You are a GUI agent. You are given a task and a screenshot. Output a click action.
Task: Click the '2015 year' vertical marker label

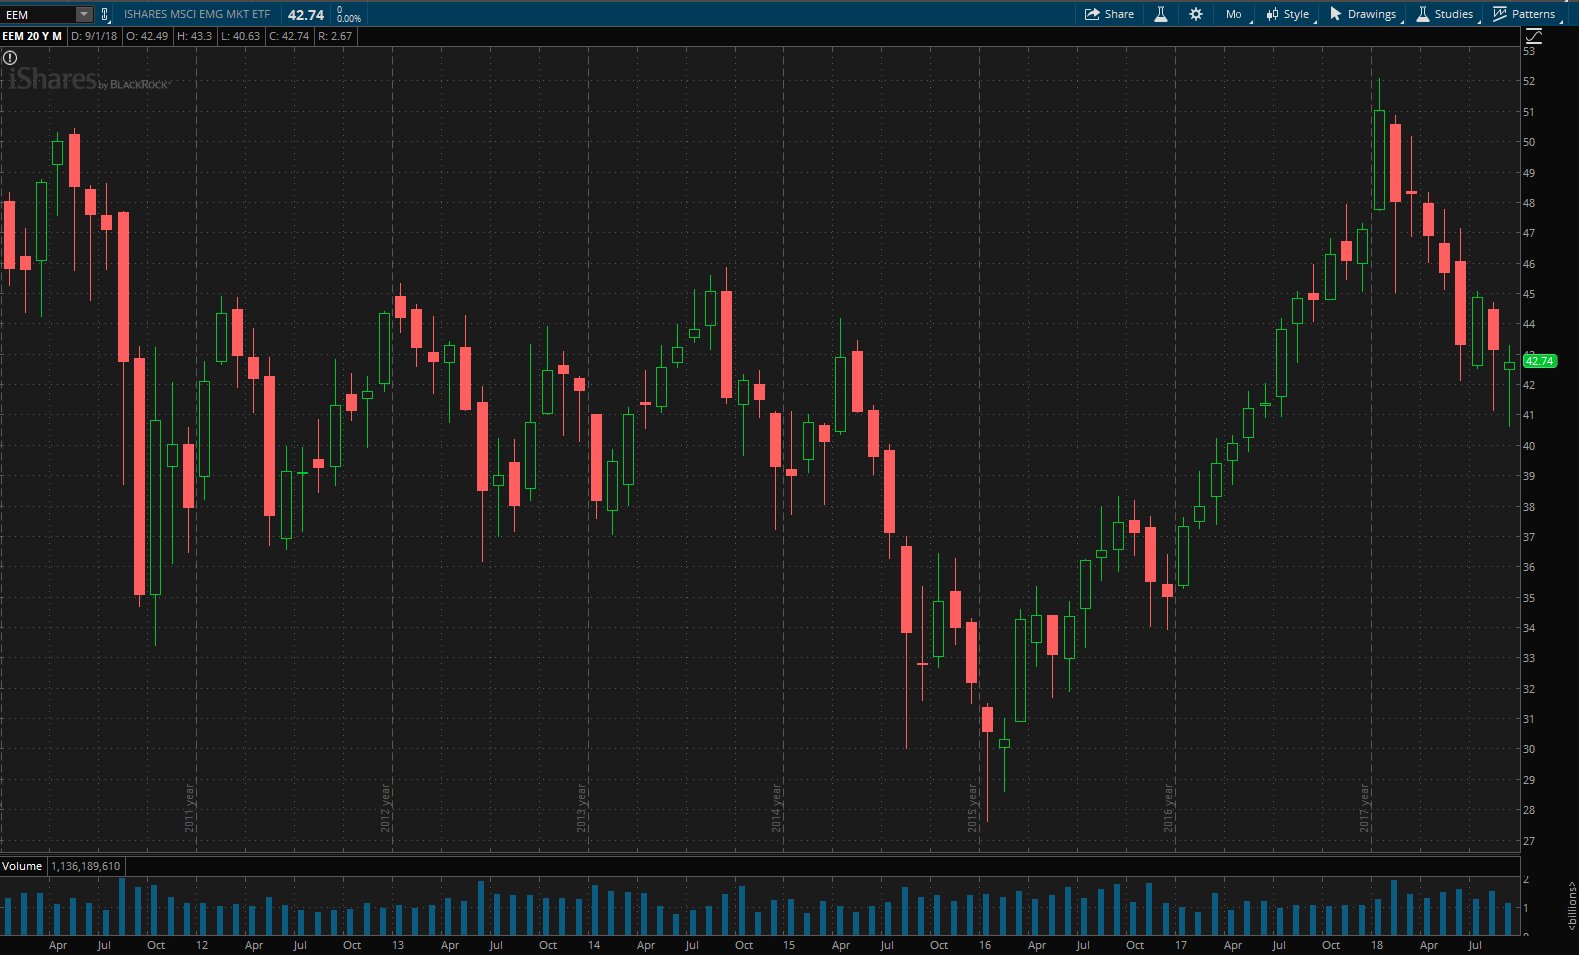click(973, 808)
